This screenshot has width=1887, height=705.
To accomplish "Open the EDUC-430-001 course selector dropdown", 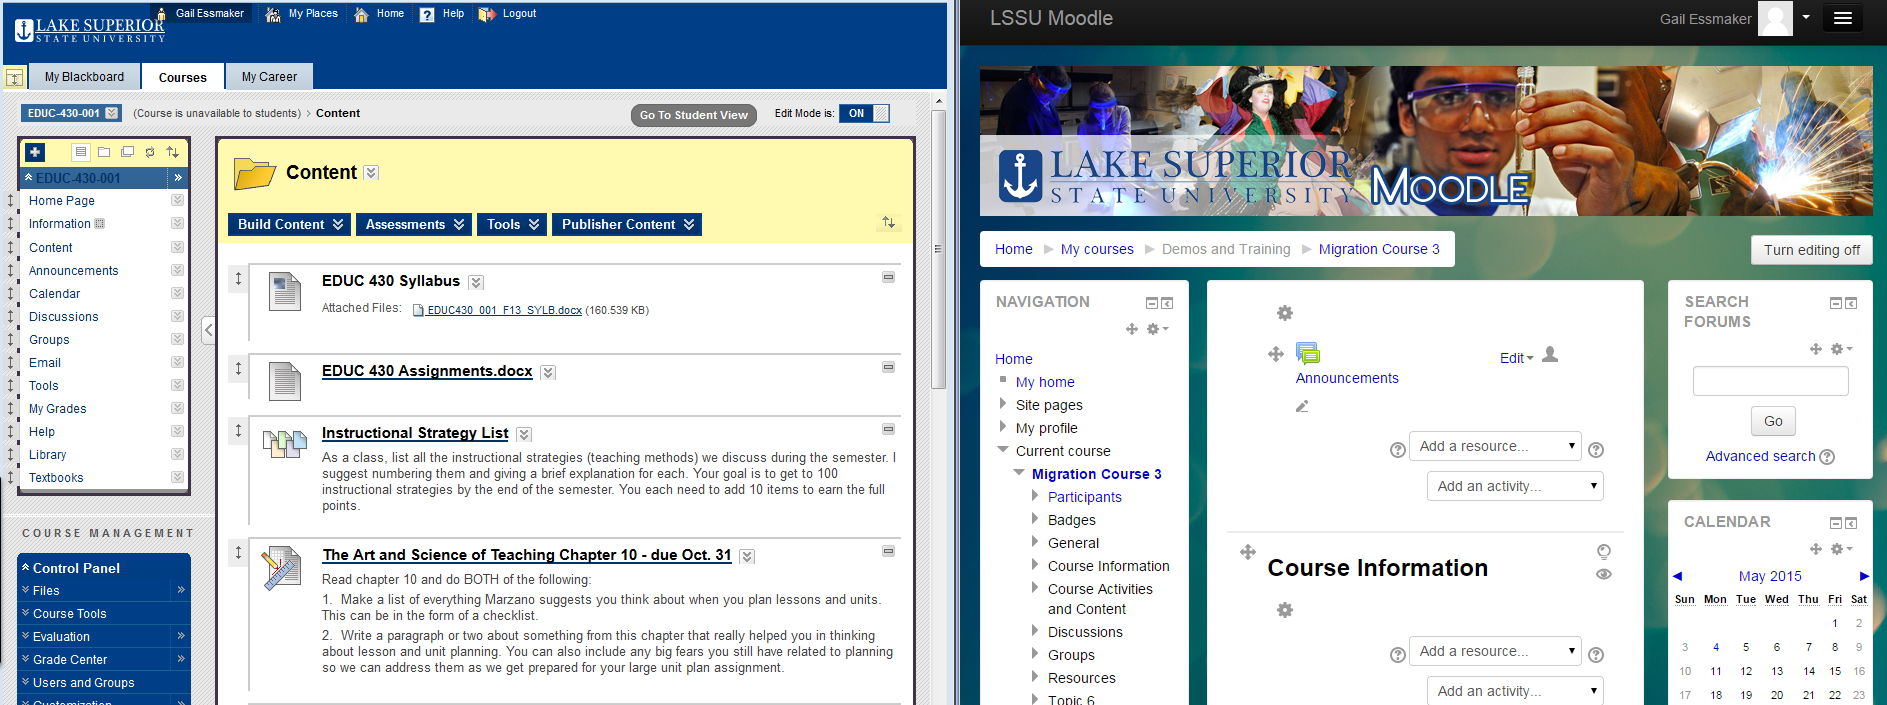I will pos(112,113).
